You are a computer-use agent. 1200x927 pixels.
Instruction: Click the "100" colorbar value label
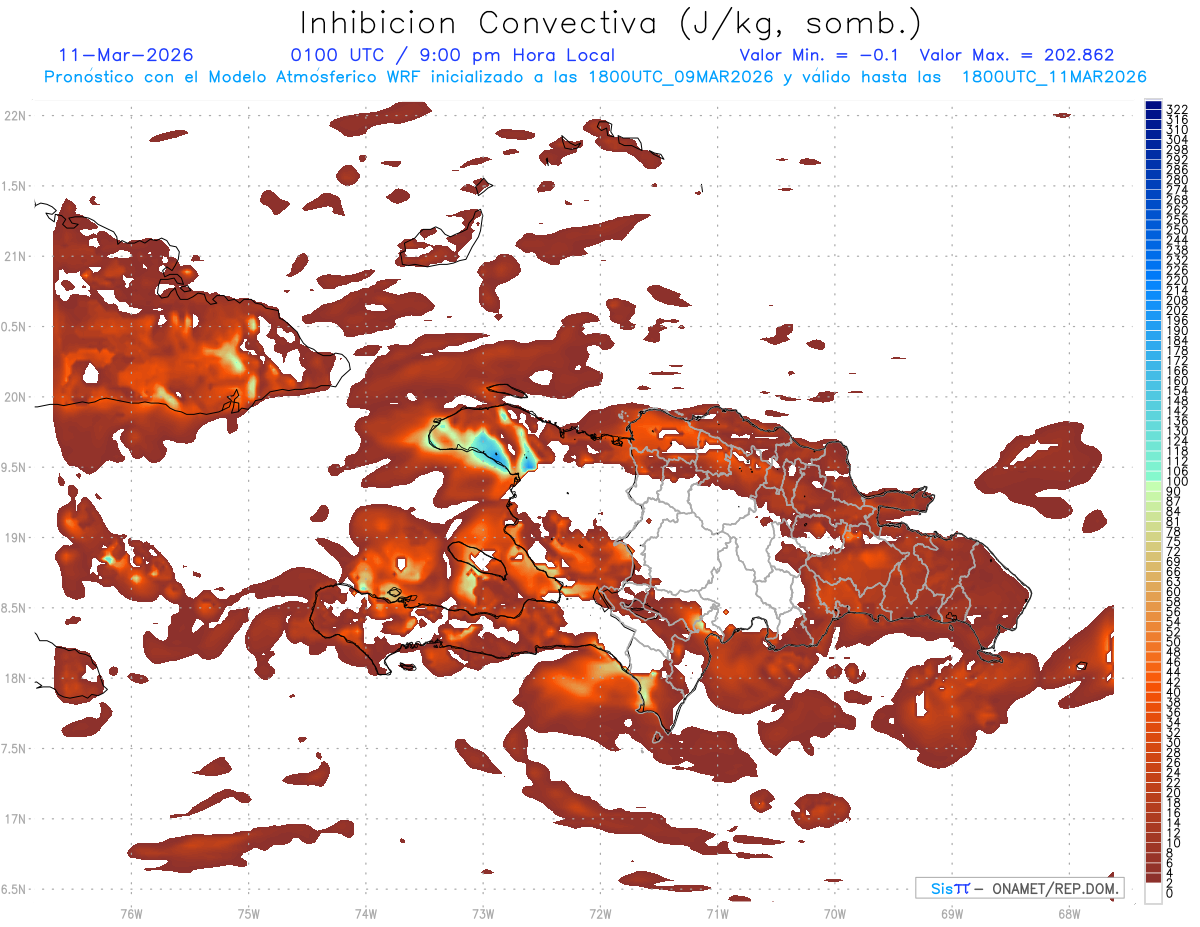pyautogui.click(x=1177, y=482)
